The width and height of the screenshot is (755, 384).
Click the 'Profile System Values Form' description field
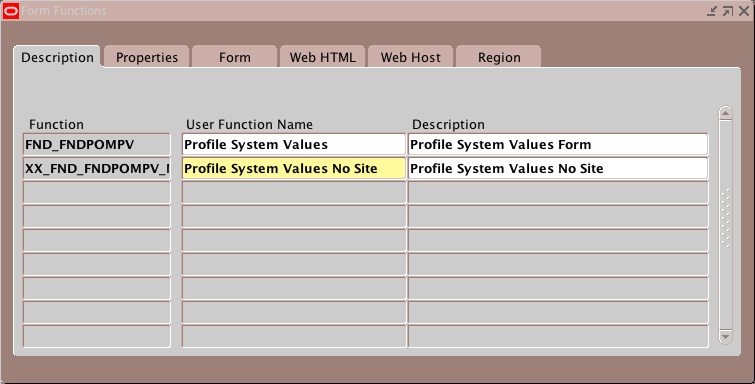558,145
